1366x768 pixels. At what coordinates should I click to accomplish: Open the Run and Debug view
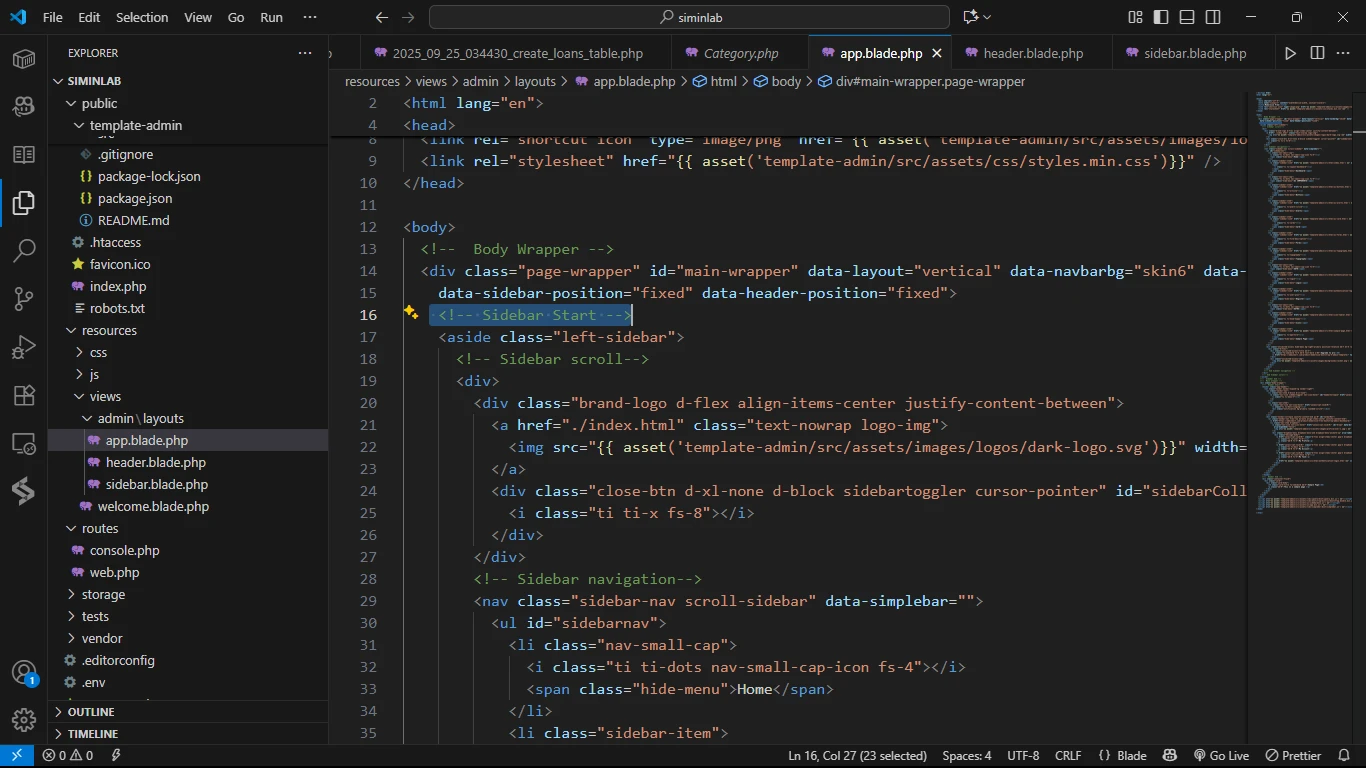pyautogui.click(x=24, y=347)
